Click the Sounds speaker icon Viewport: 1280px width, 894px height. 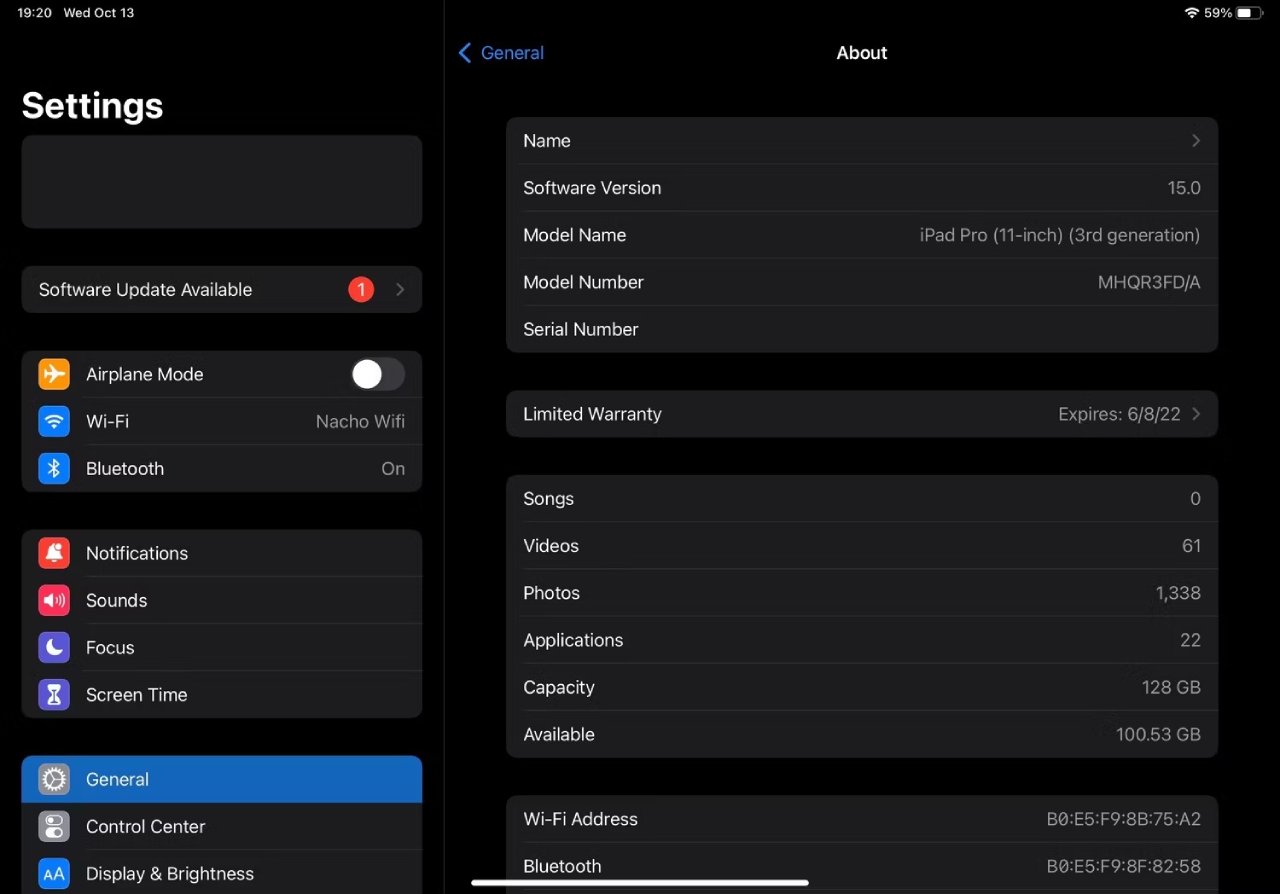[53, 600]
